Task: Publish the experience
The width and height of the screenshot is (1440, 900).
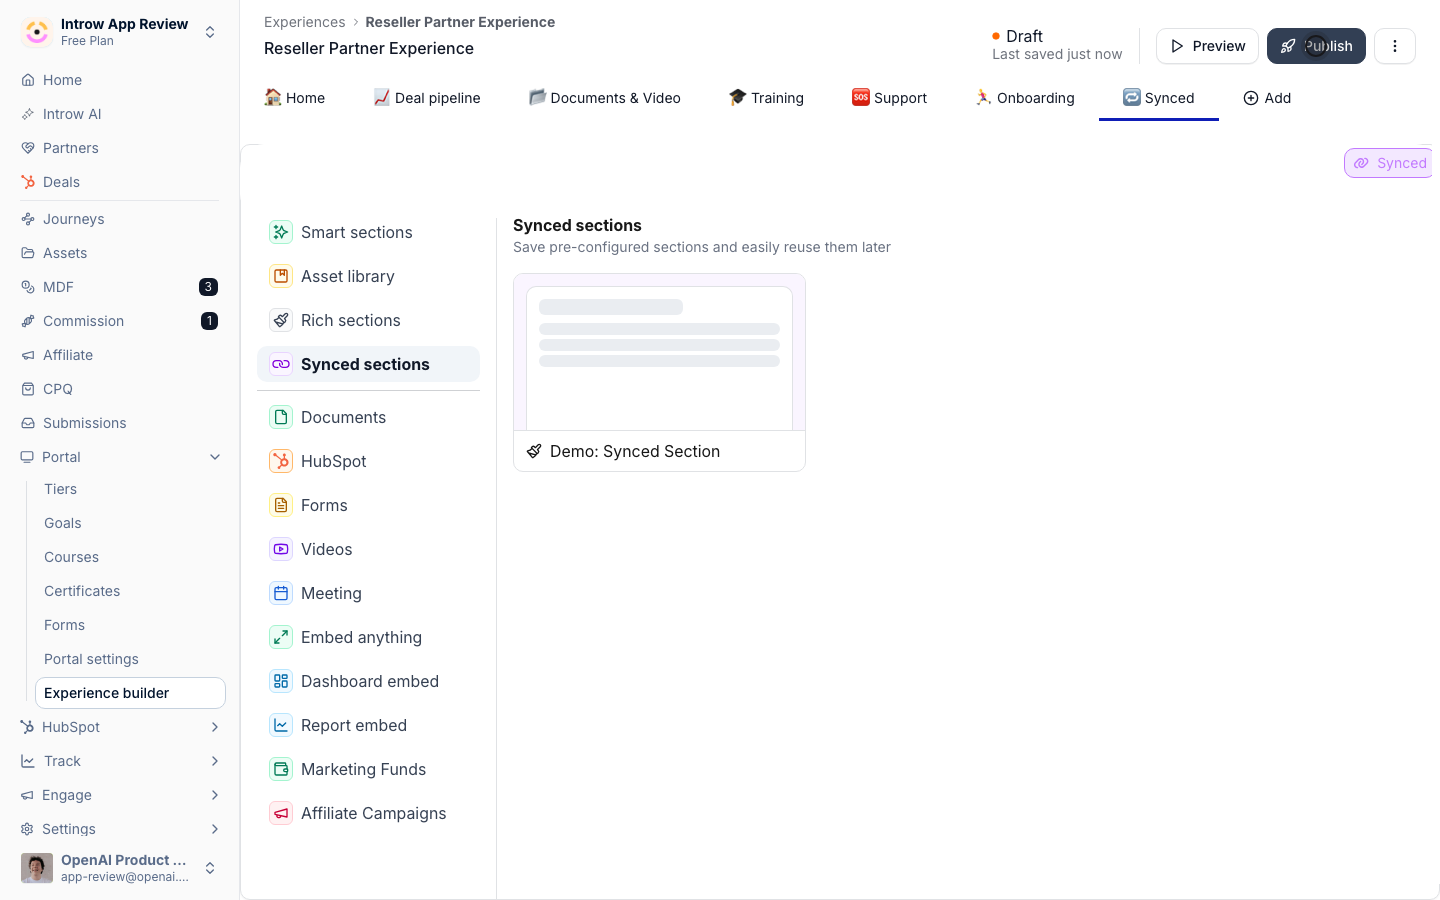Action: (1316, 46)
